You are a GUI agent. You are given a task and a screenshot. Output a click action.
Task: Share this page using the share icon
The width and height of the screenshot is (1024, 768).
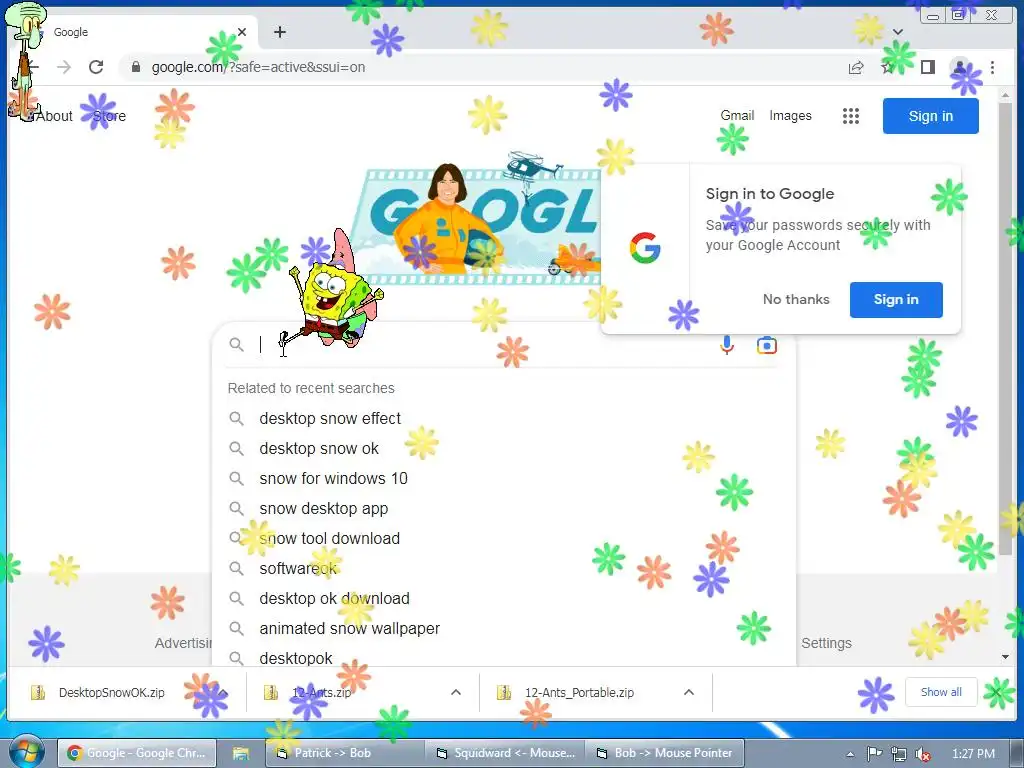click(856, 67)
